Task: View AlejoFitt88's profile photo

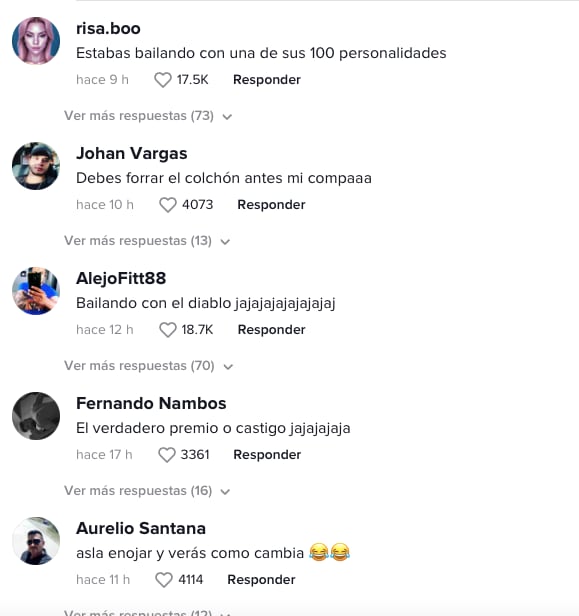Action: pos(36,290)
